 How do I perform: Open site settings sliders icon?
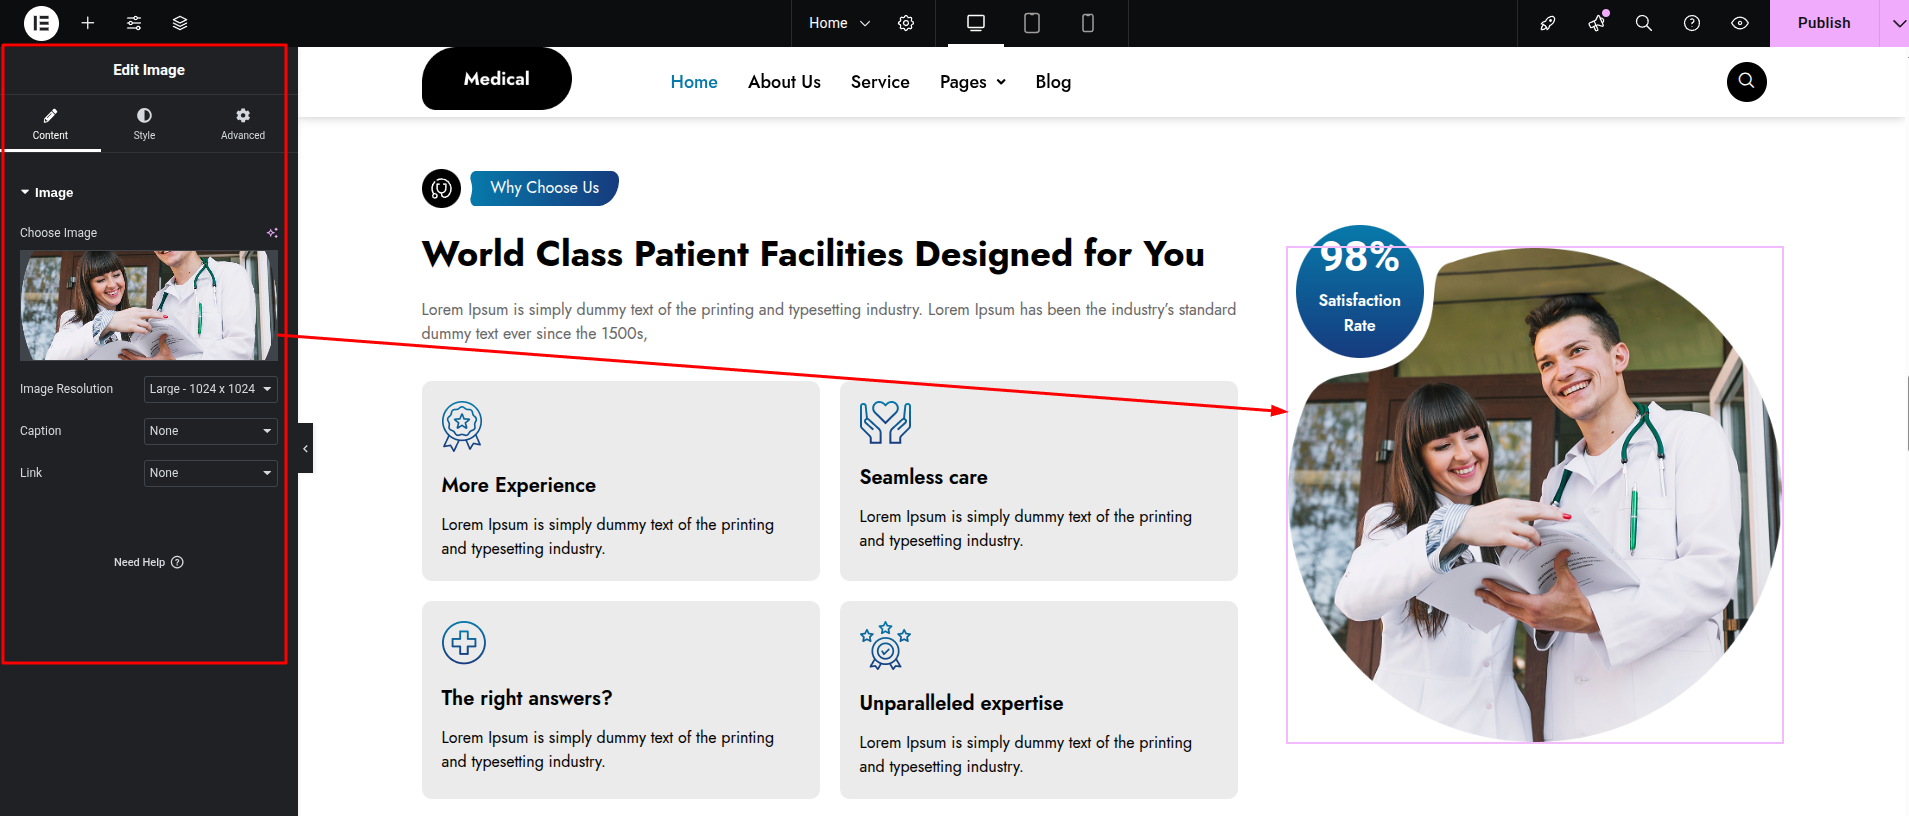click(134, 23)
